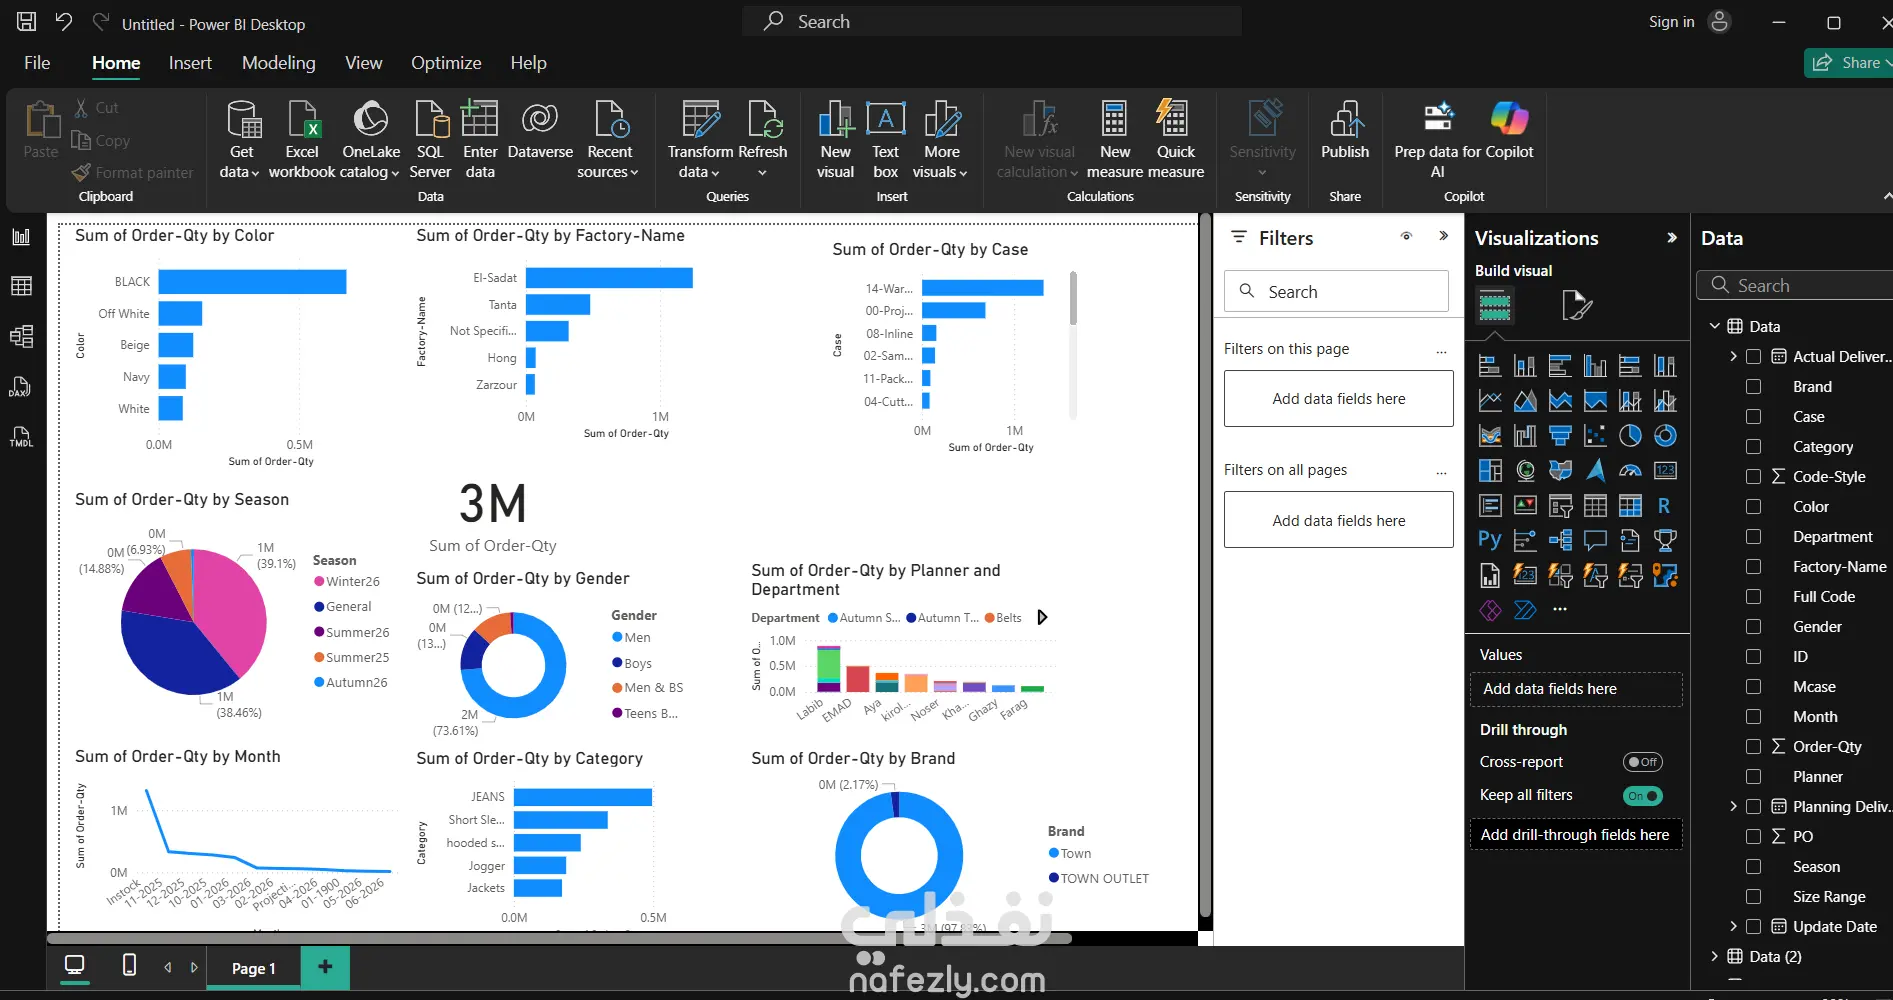Open the Modeling ribbon tab
1893x1000 pixels.
[279, 63]
